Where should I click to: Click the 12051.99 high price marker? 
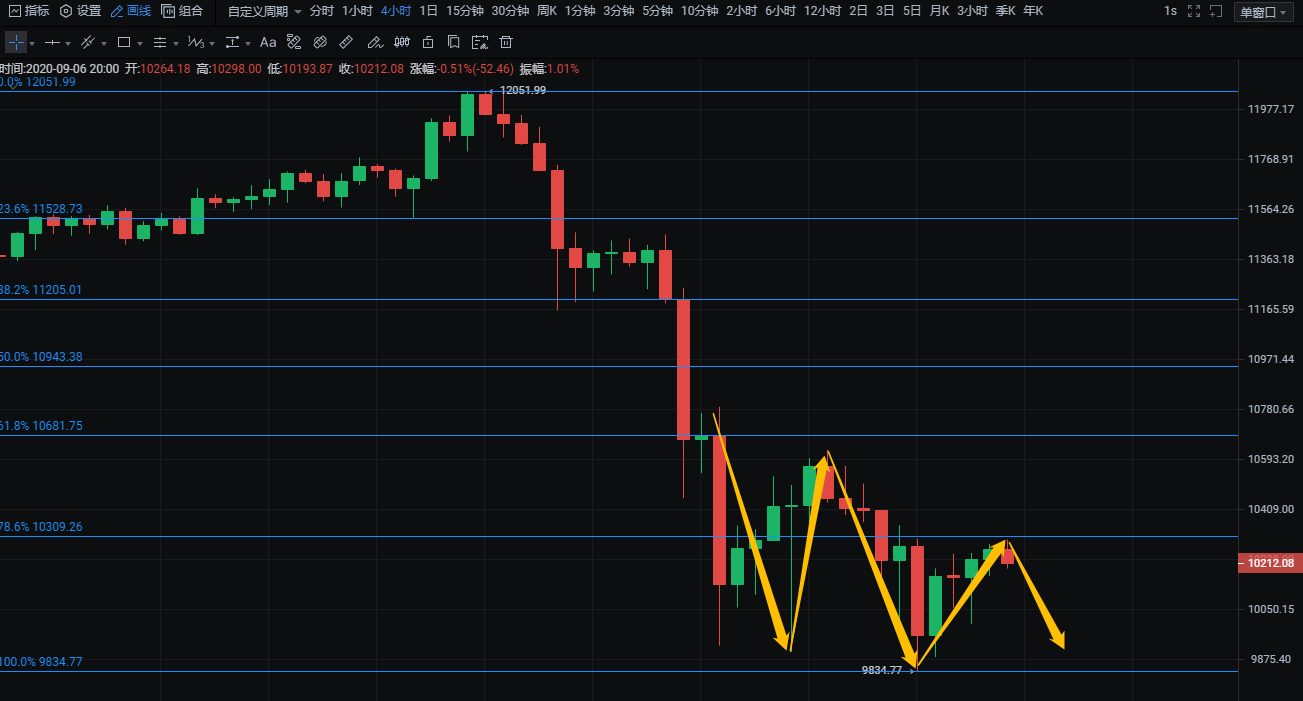(522, 90)
